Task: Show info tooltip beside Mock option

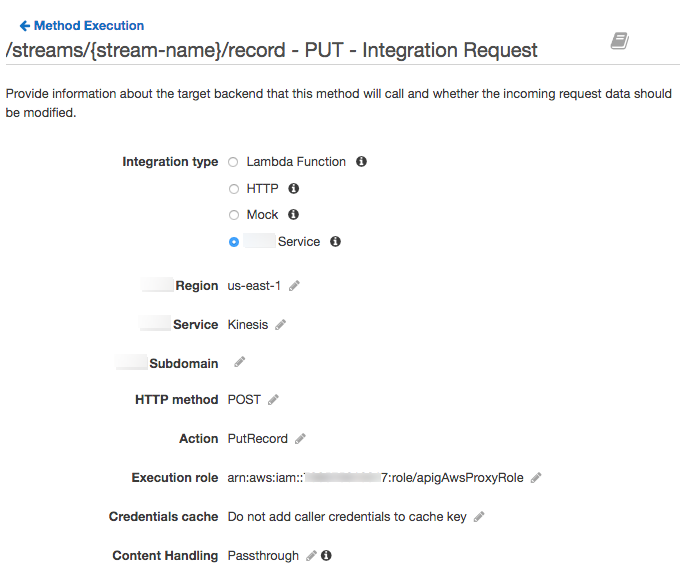Action: point(293,214)
